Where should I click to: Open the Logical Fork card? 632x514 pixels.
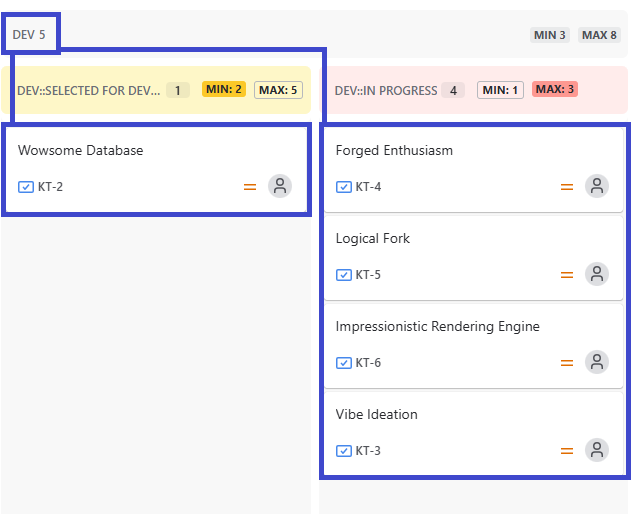click(373, 239)
